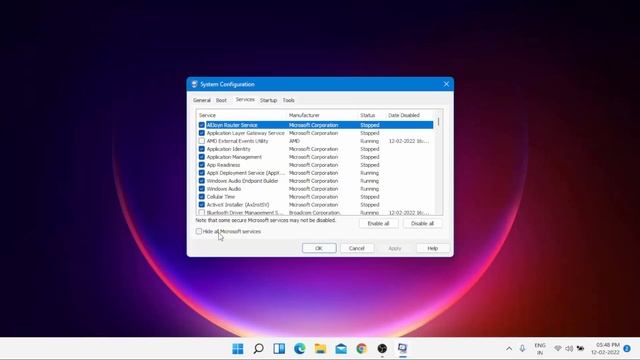The width and height of the screenshot is (640, 360).
Task: Select the System Configuration taskbar icon
Action: coord(402,349)
